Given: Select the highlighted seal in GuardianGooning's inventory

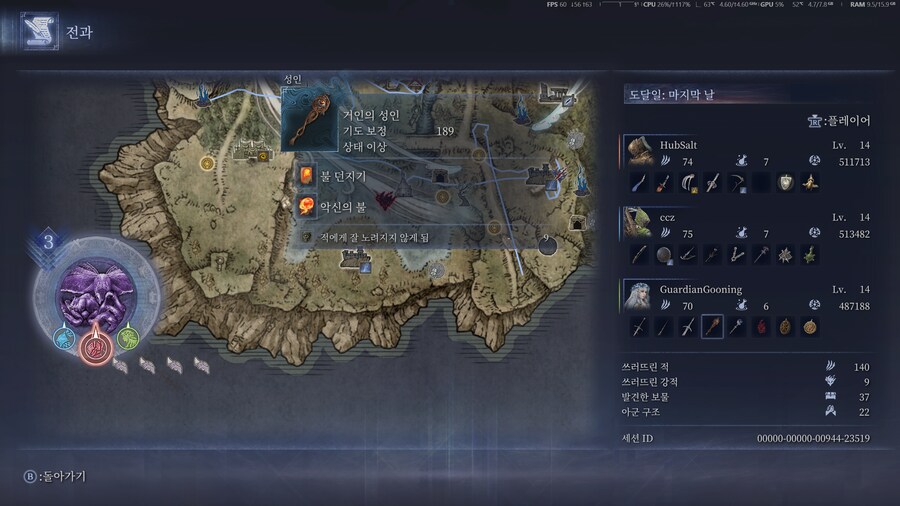Looking at the screenshot, I should pyautogui.click(x=712, y=327).
